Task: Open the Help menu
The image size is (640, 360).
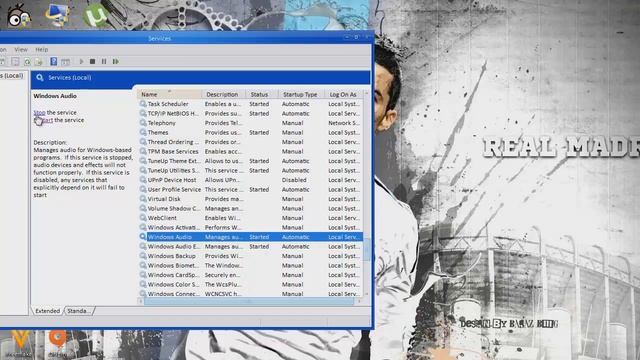Action: [x=42, y=49]
